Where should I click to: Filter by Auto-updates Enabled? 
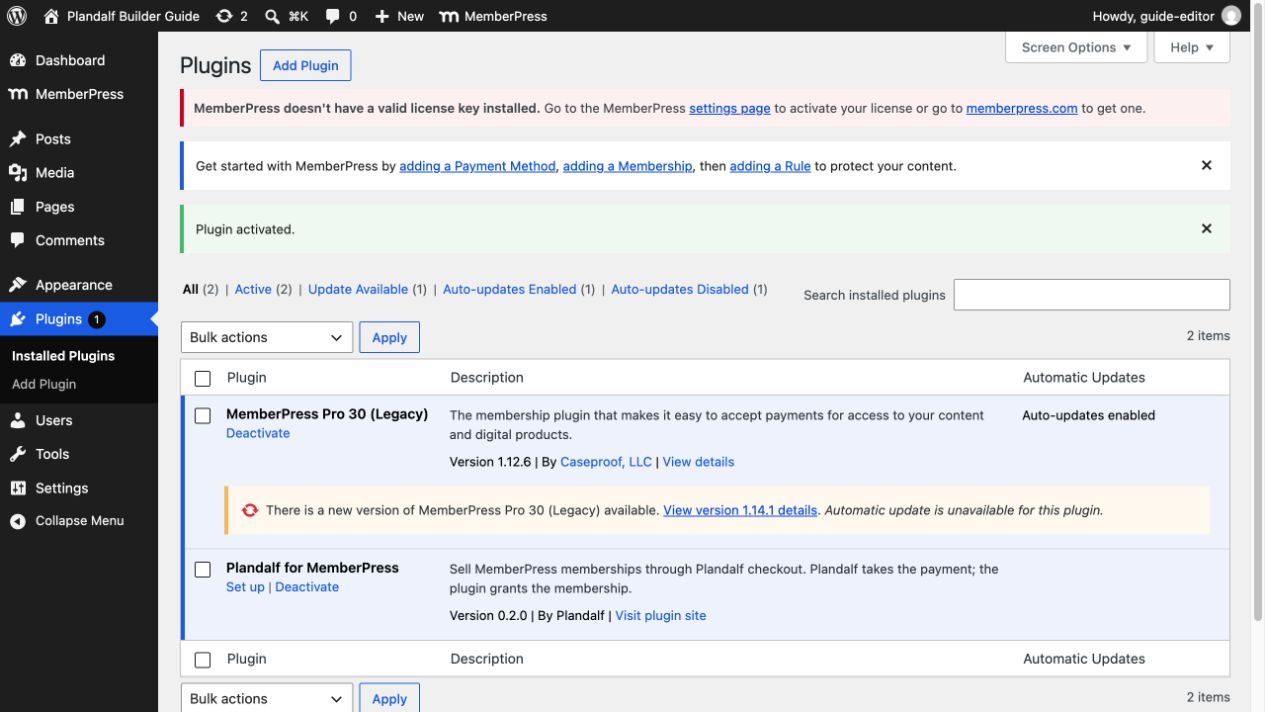510,289
